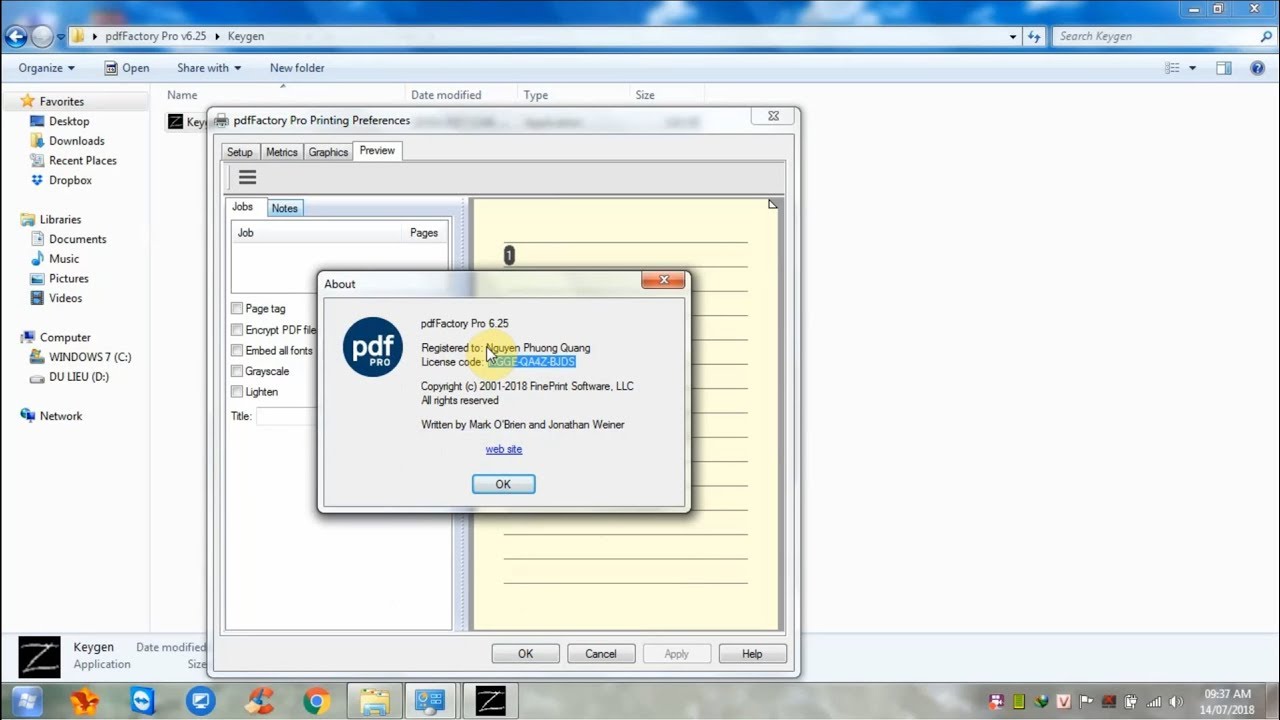This screenshot has height=720, width=1280.
Task: Click the Title input field
Action: (x=286, y=416)
